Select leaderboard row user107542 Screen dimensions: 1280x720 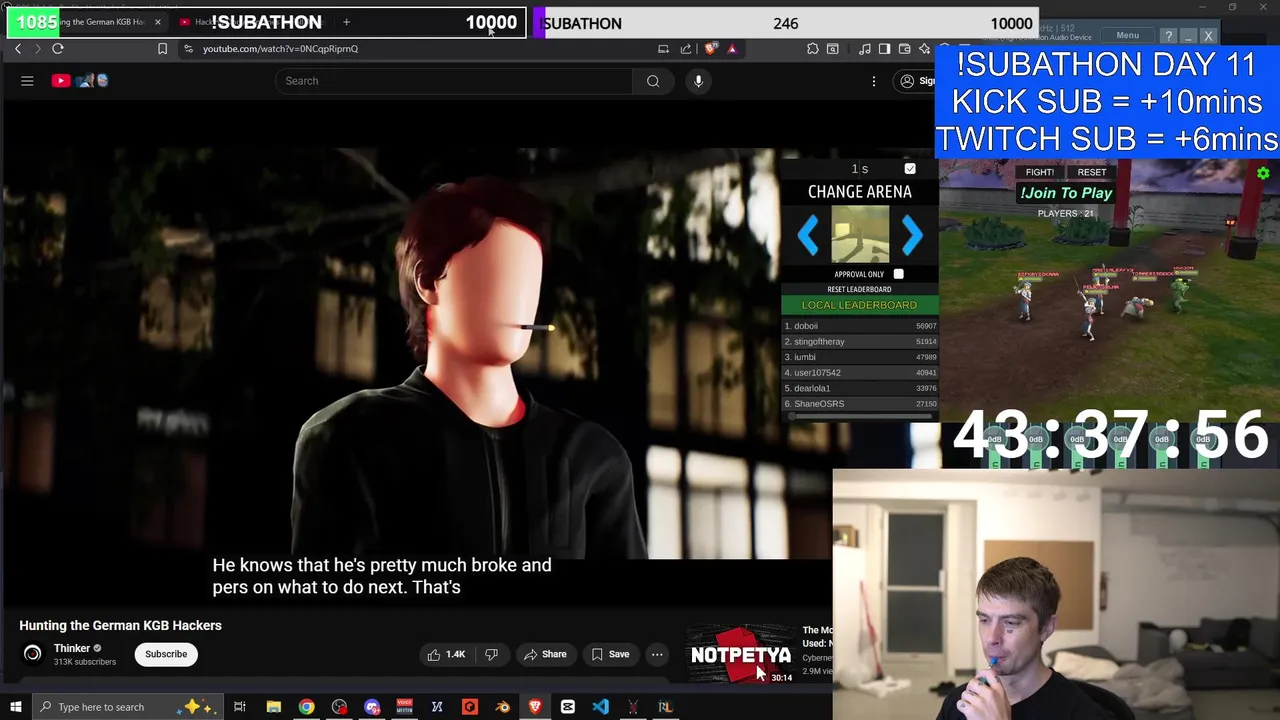click(860, 372)
